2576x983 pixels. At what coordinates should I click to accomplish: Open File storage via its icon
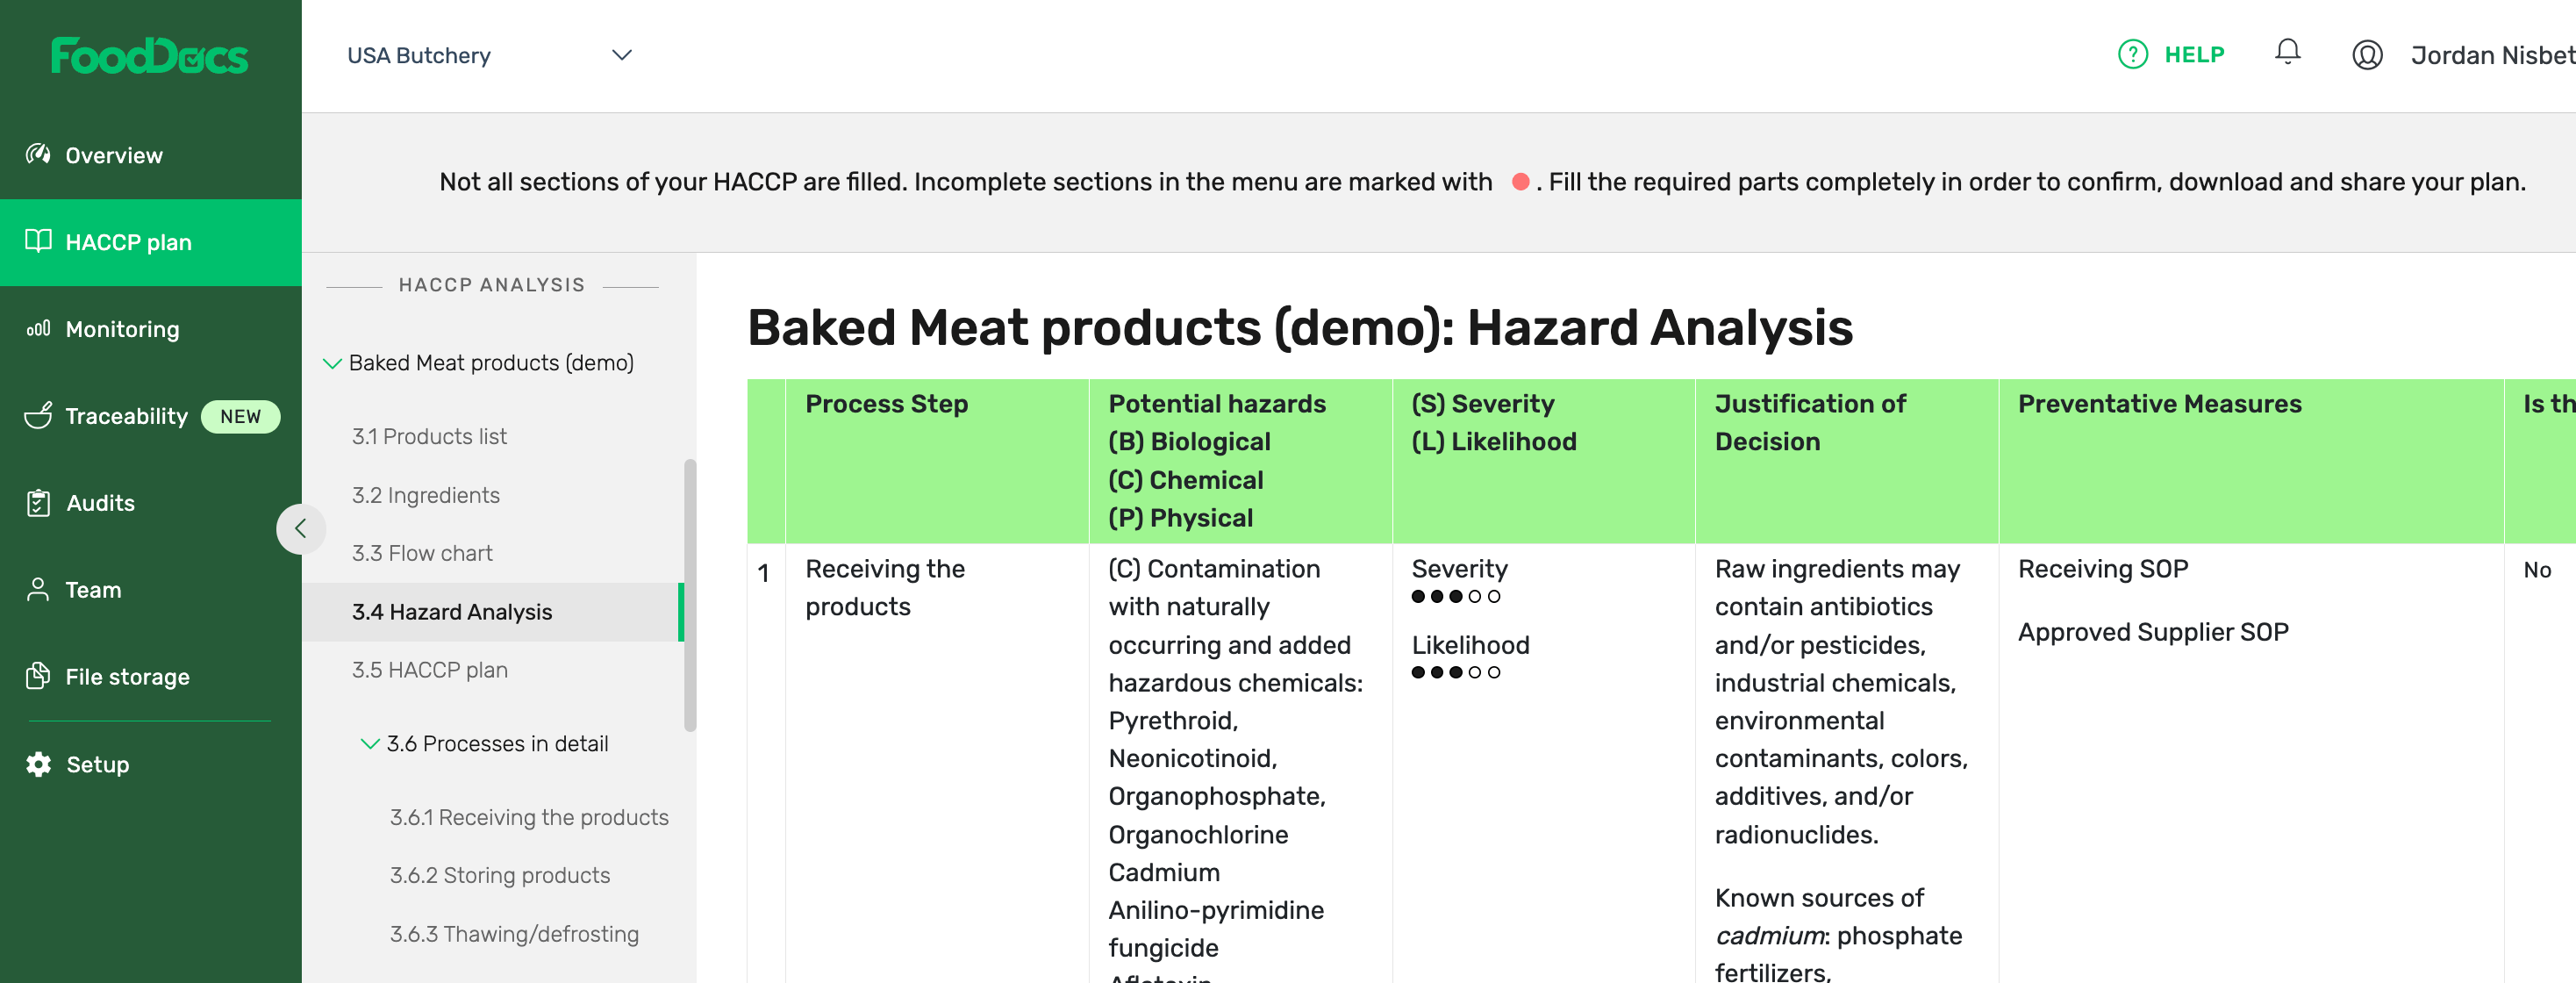[x=37, y=677]
